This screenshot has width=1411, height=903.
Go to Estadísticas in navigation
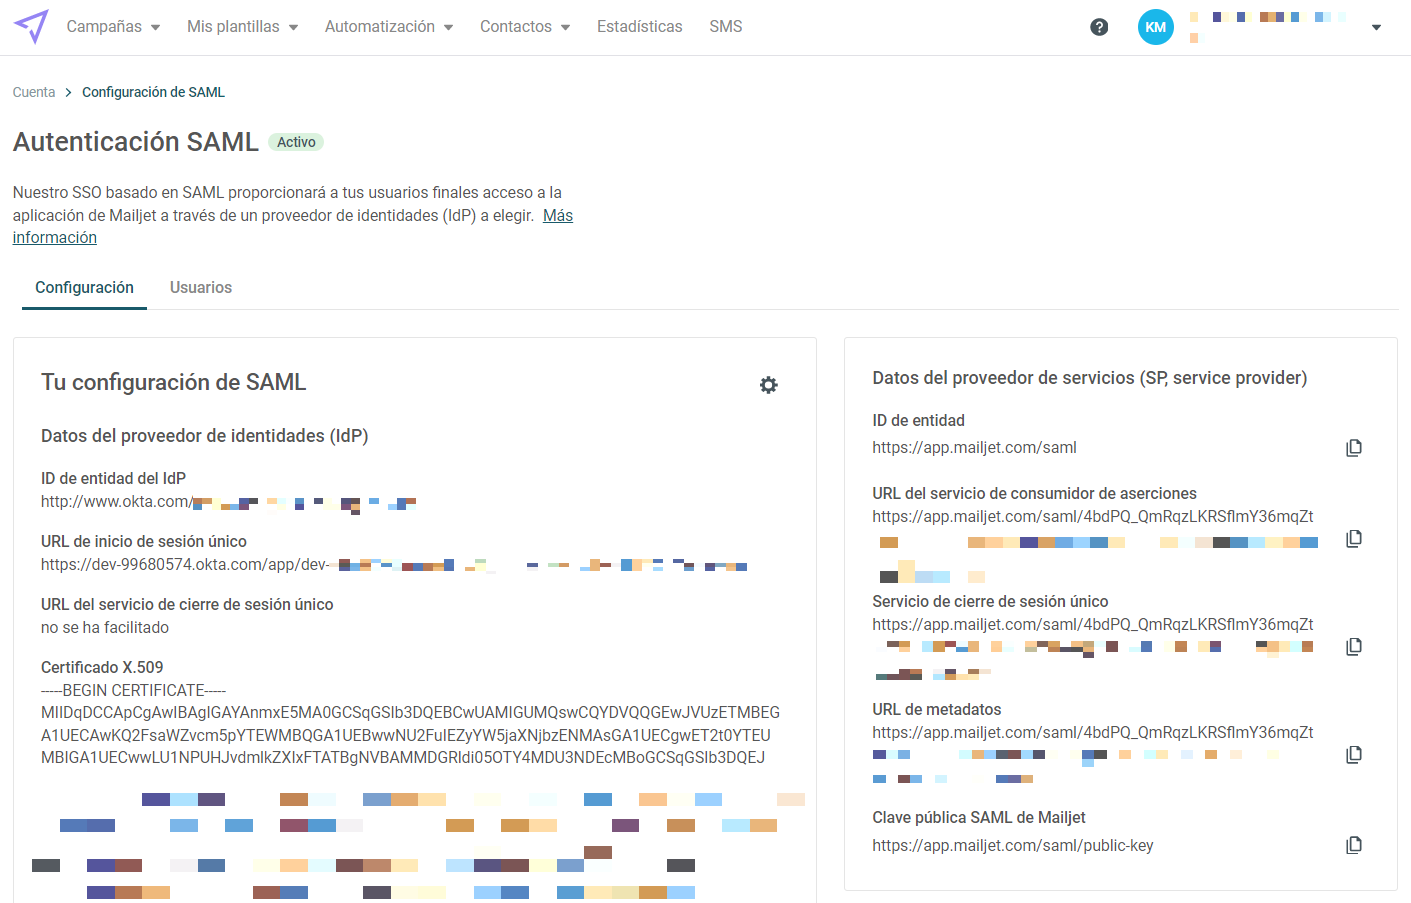639,27
